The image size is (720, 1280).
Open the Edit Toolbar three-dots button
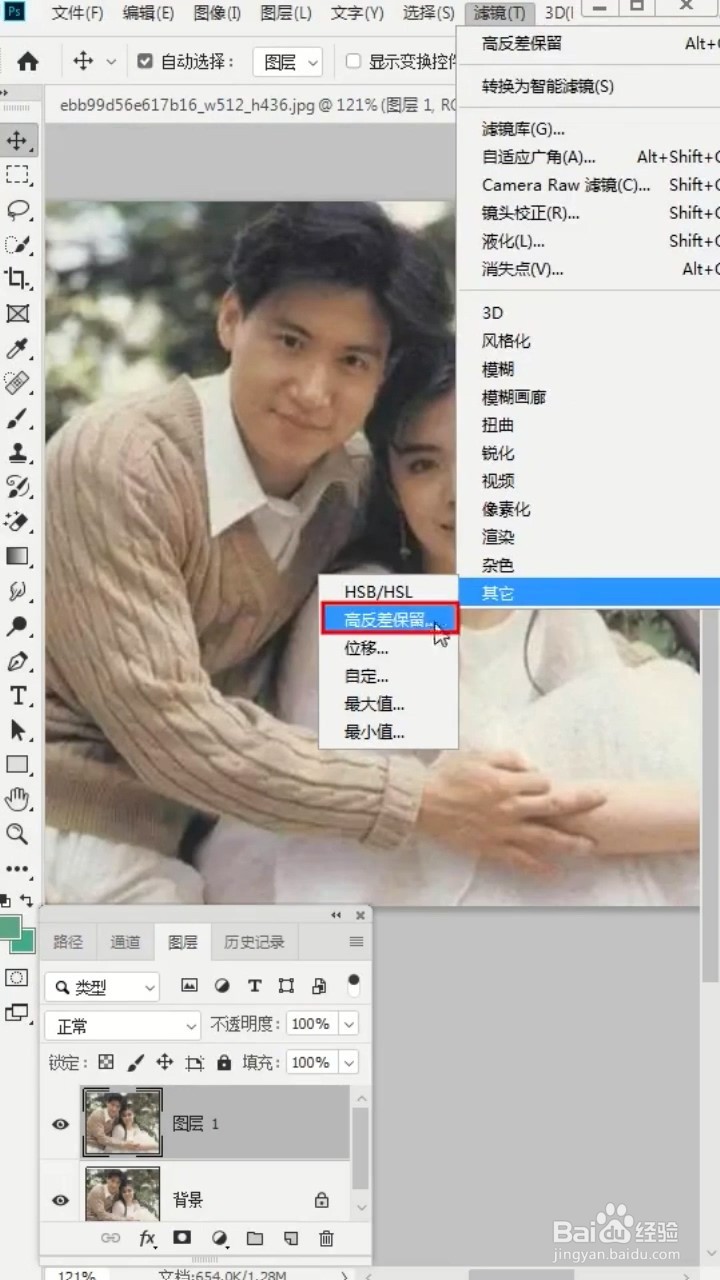click(17, 868)
